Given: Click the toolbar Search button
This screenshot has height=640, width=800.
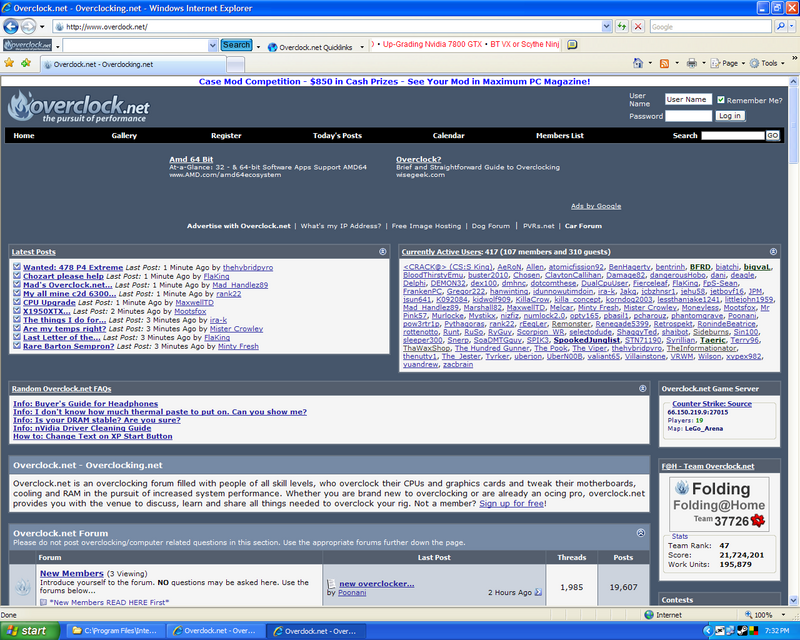Looking at the screenshot, I should point(236,45).
